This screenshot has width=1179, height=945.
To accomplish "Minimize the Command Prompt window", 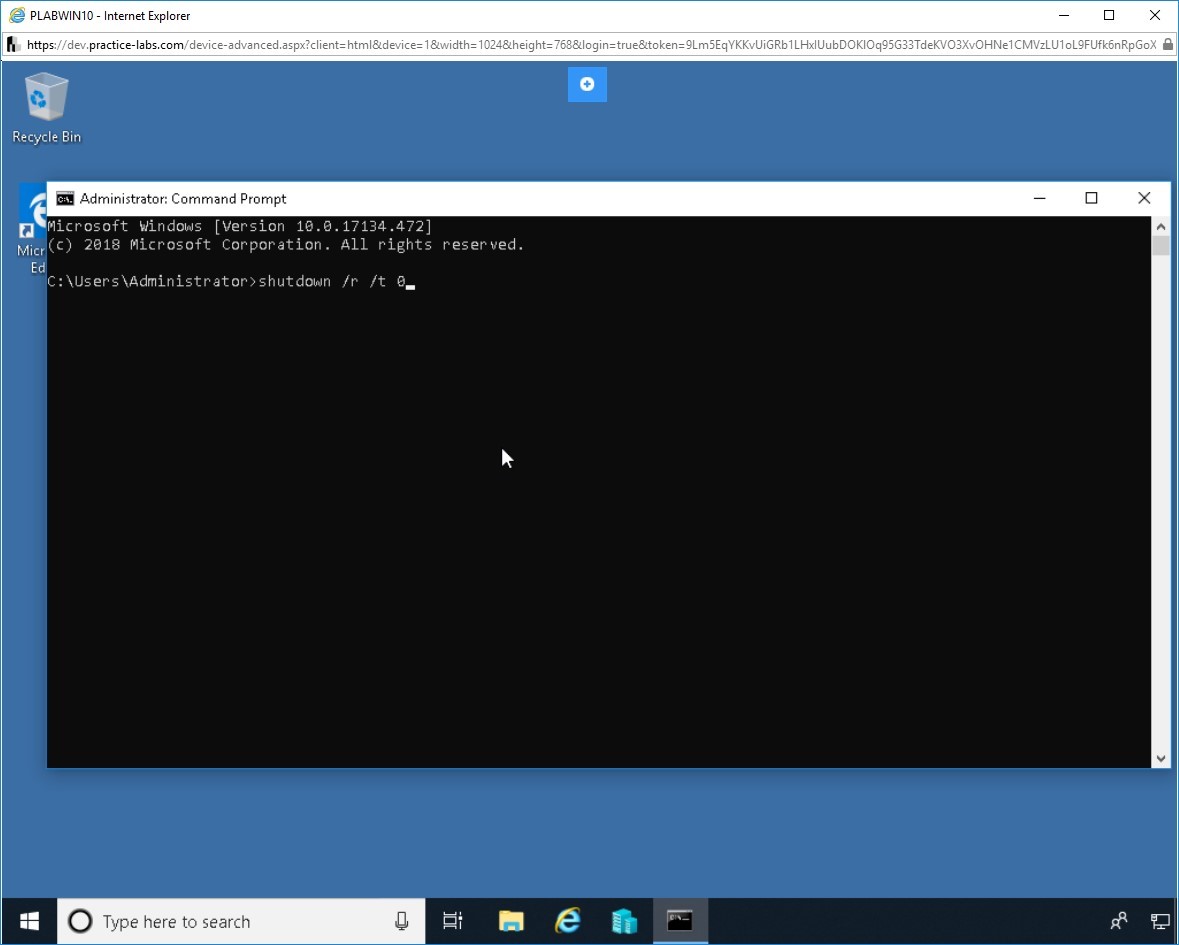I will [x=1039, y=198].
